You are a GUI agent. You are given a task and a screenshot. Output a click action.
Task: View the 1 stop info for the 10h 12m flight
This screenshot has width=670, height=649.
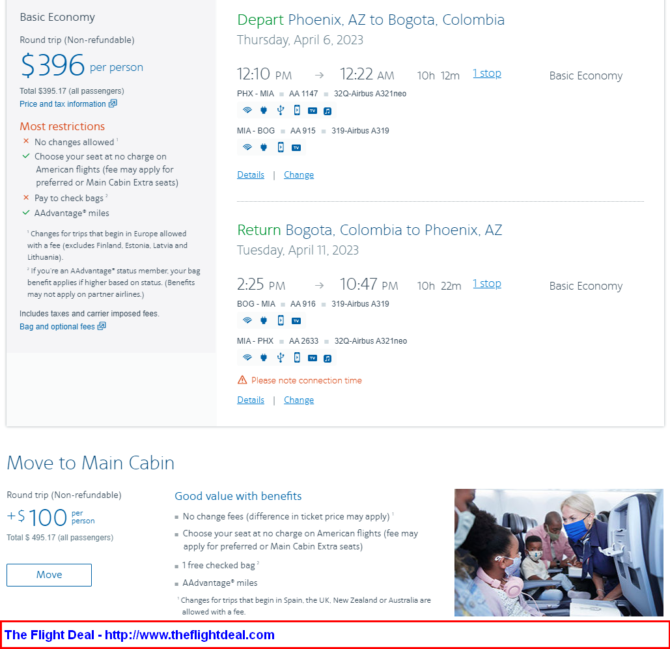click(x=487, y=73)
